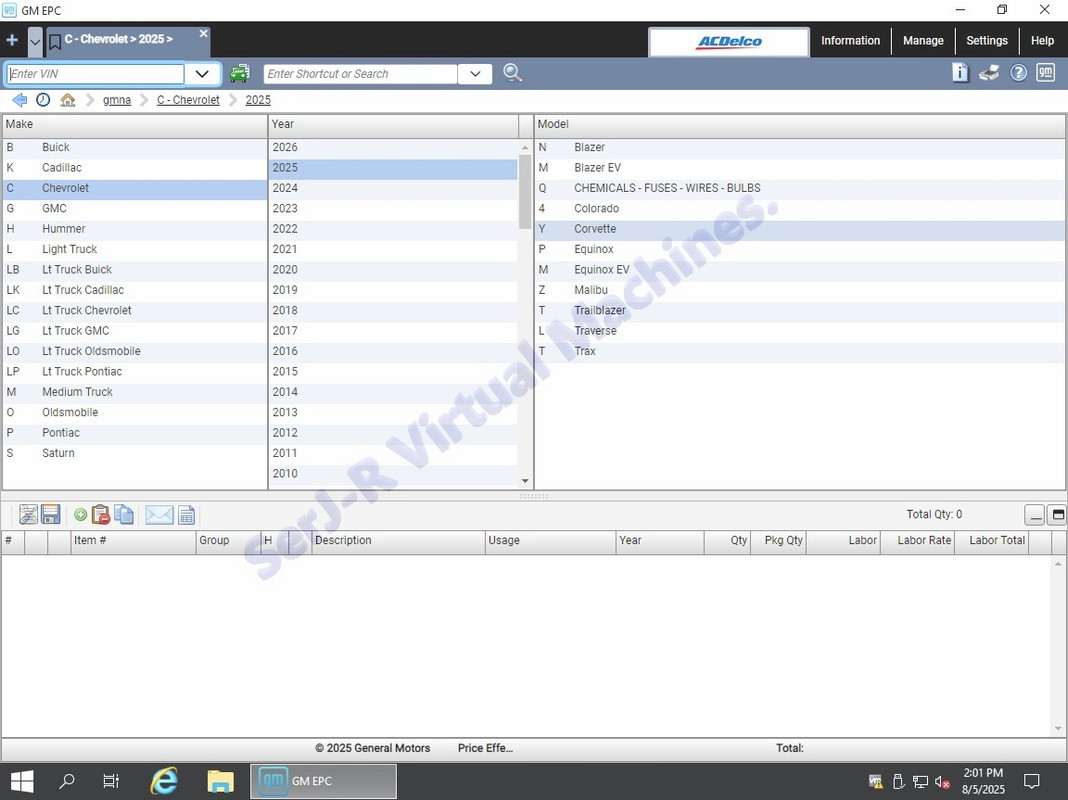Minimize the parts list panel
The height and width of the screenshot is (800, 1068).
point(1035,515)
